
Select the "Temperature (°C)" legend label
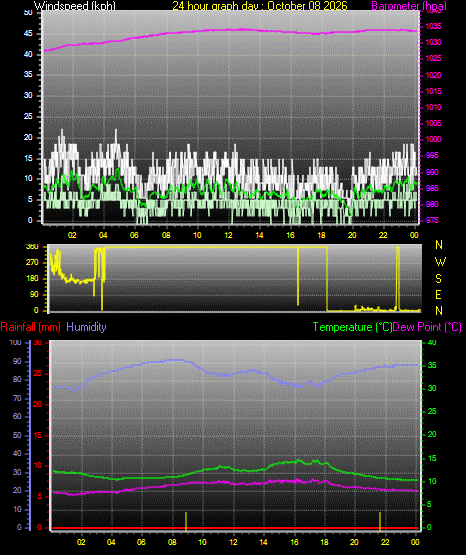pyautogui.click(x=352, y=327)
